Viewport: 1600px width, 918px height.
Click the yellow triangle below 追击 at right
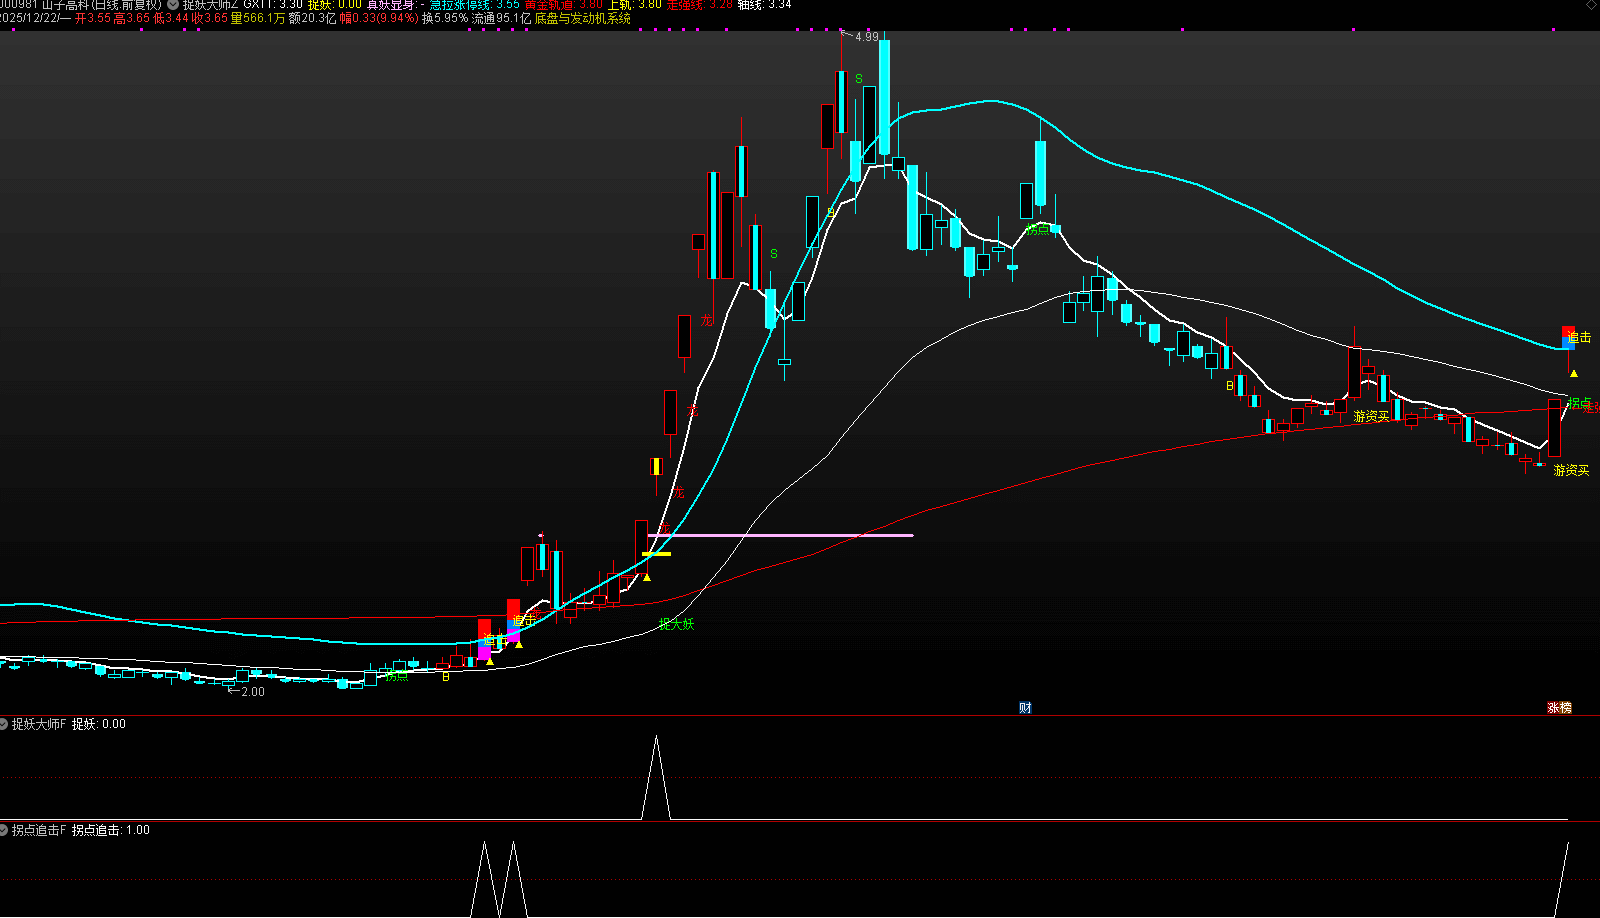[x=1574, y=374]
